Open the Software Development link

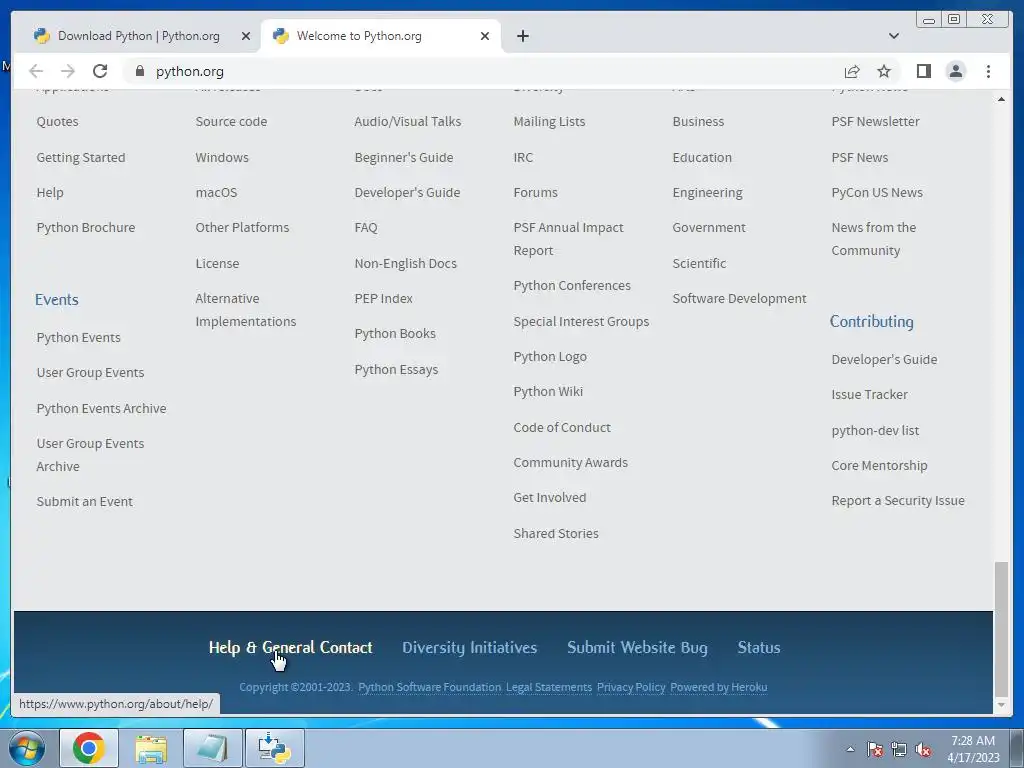tap(739, 298)
